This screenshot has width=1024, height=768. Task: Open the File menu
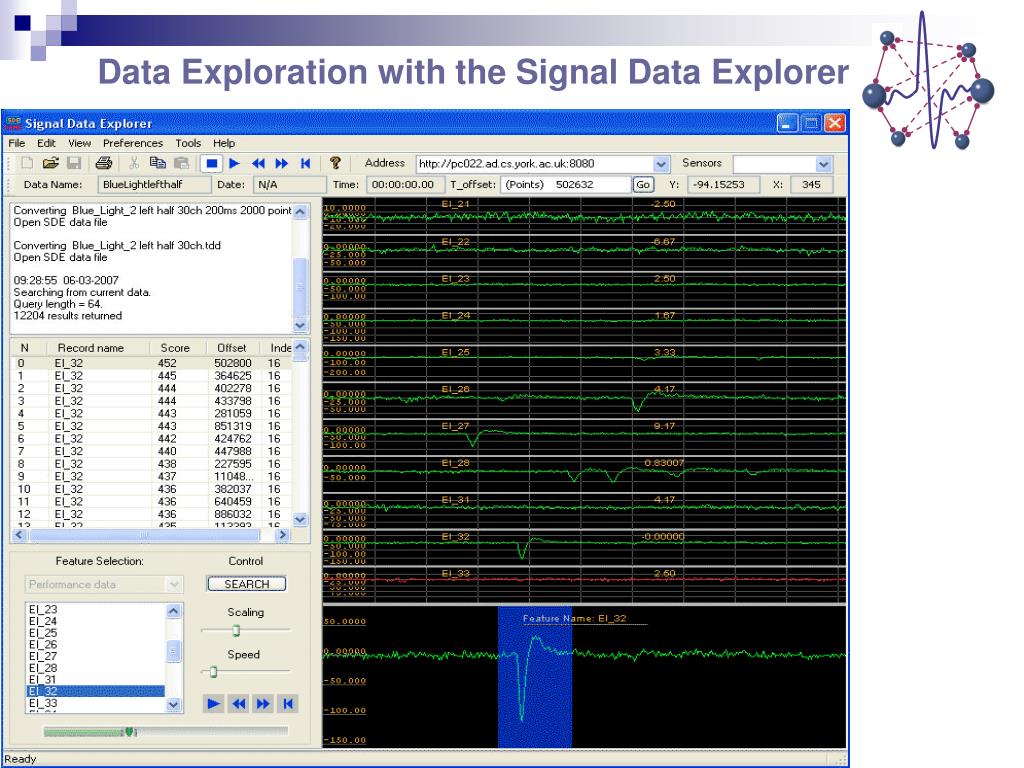pyautogui.click(x=17, y=143)
